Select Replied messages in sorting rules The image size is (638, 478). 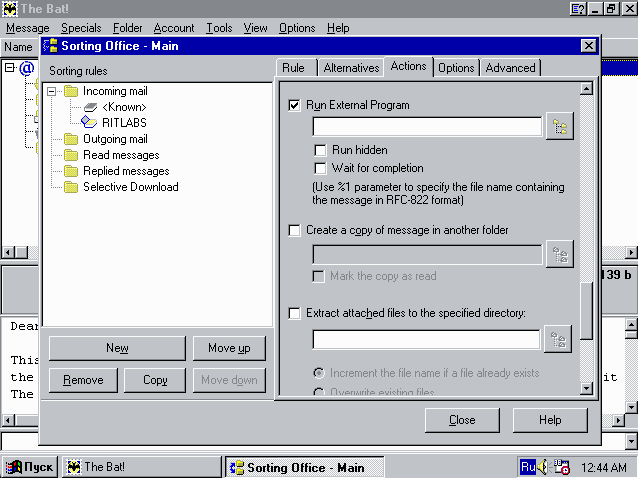click(126, 171)
